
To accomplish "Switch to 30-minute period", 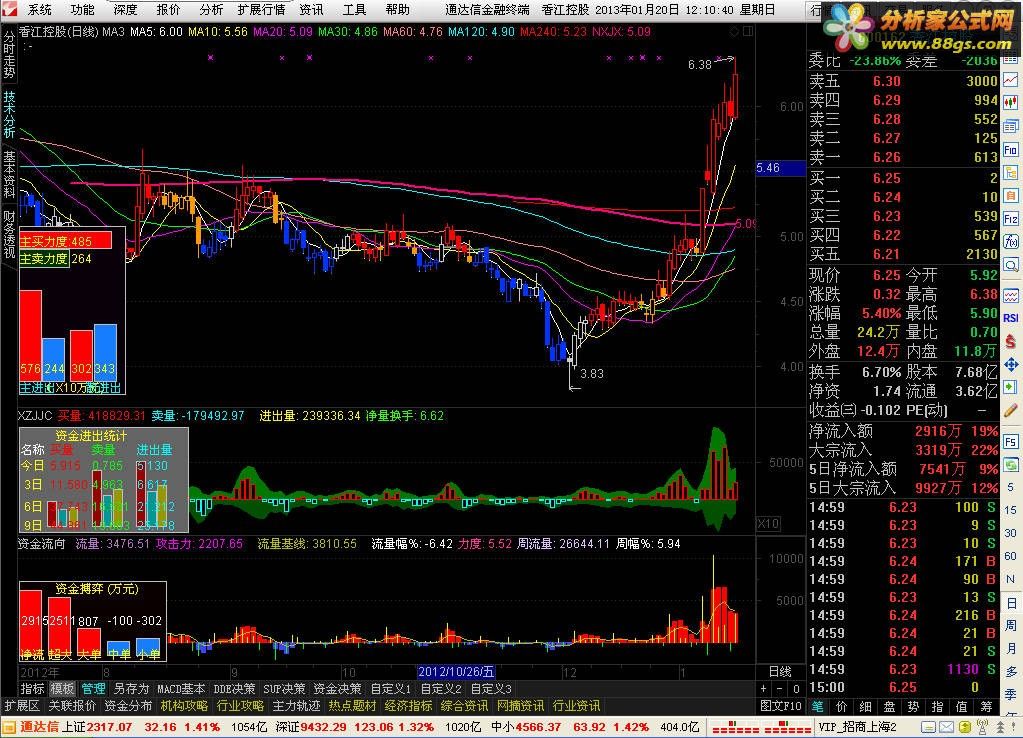I will 1011,533.
